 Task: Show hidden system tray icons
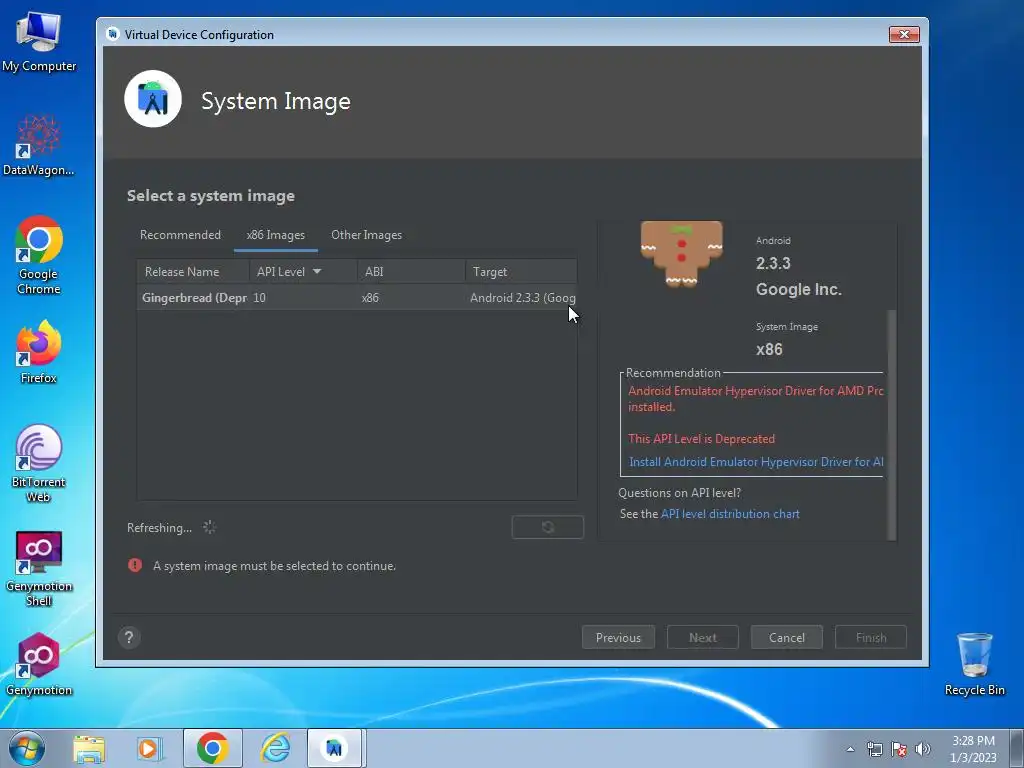(850, 749)
